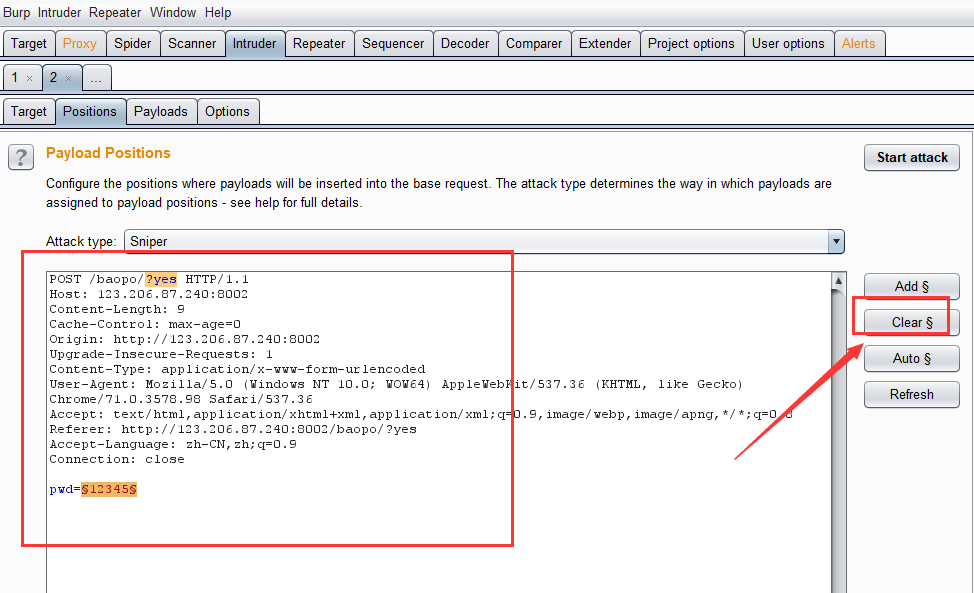Click the User-Agent header line
The width and height of the screenshot is (974, 593).
(396, 384)
